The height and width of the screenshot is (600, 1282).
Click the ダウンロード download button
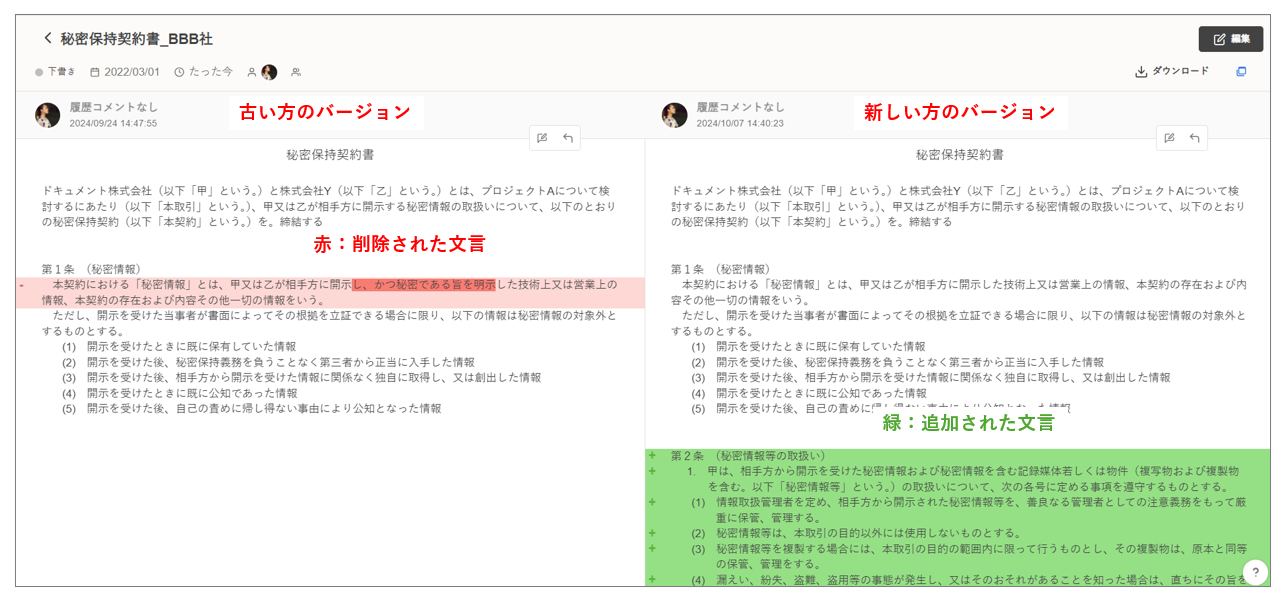point(1172,72)
